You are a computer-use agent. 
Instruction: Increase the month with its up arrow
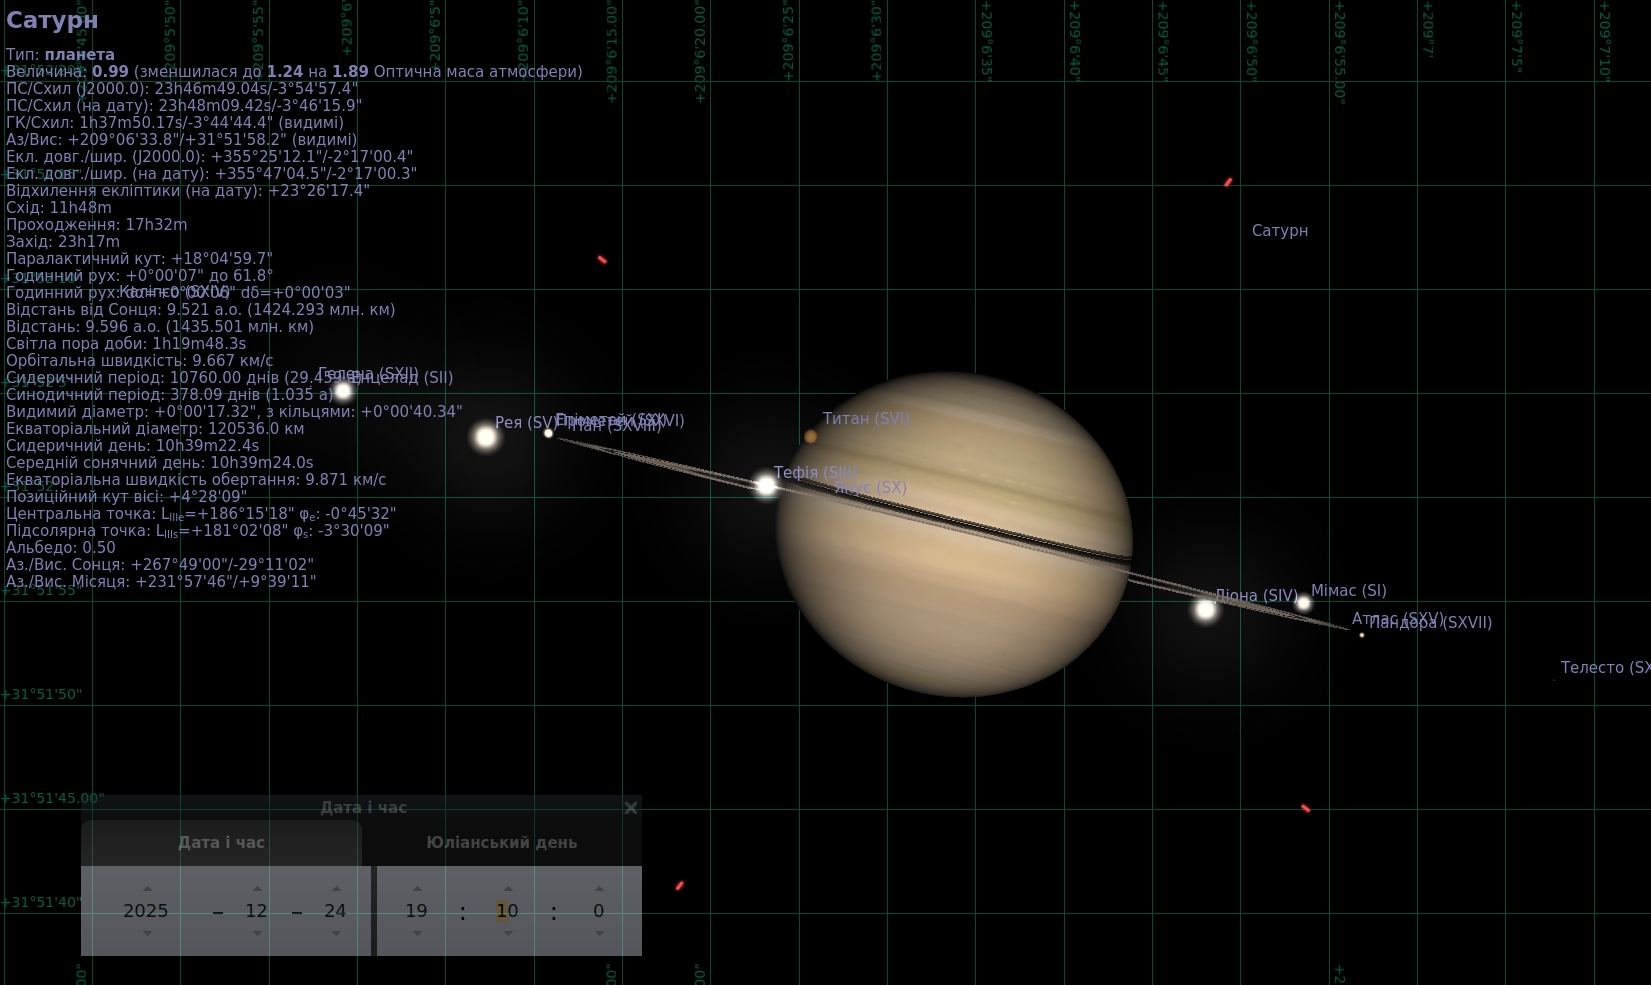point(257,888)
